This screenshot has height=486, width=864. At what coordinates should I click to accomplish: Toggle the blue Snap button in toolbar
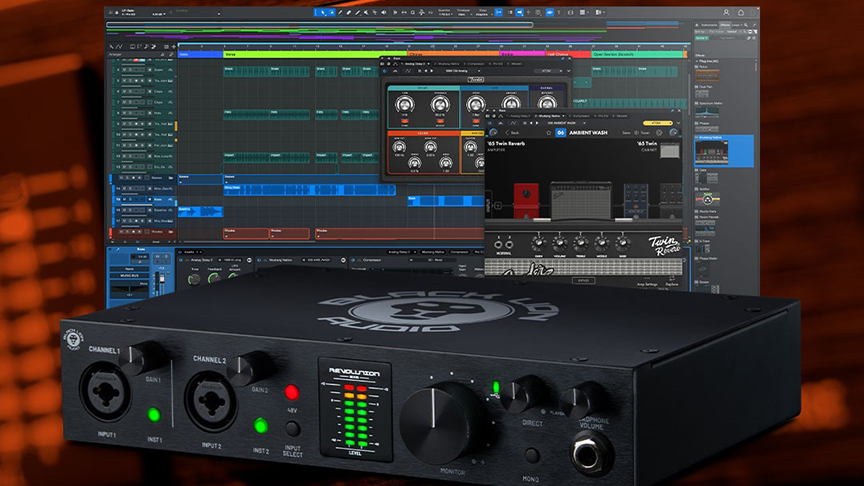(x=499, y=12)
